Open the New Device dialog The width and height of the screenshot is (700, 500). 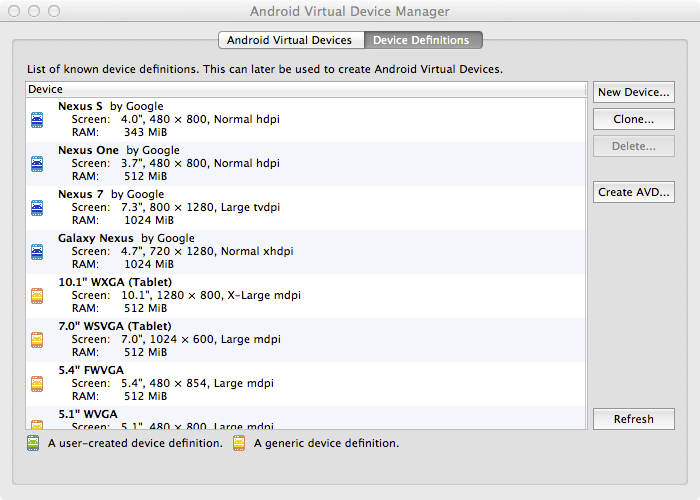coord(633,92)
